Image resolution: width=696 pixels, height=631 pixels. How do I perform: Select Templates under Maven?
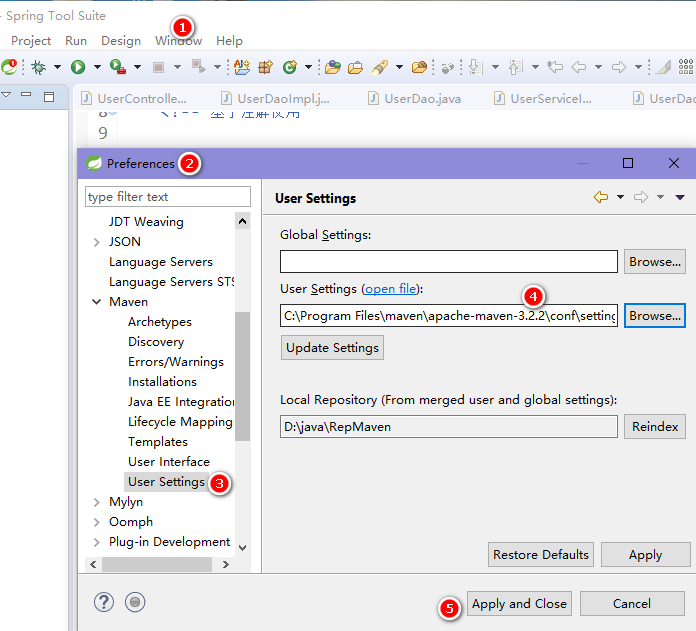pyautogui.click(x=158, y=442)
